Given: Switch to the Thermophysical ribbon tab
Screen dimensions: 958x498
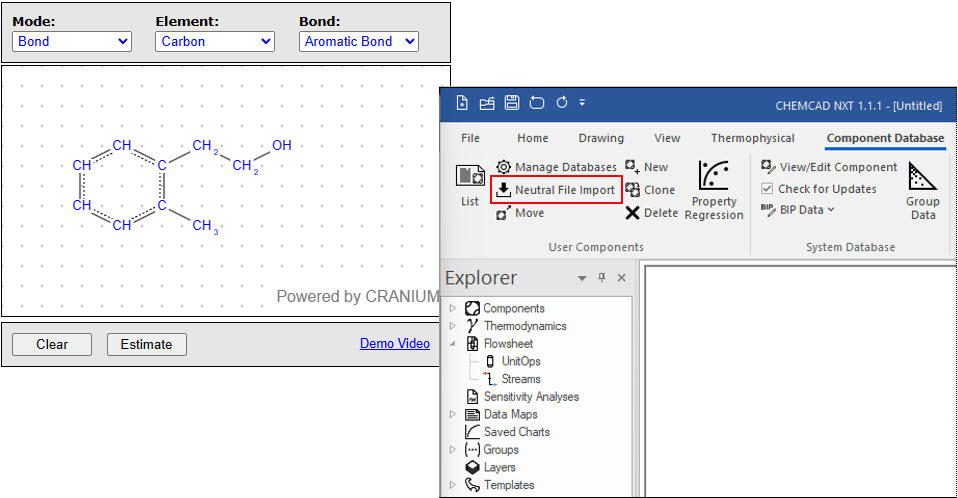Looking at the screenshot, I should (752, 138).
